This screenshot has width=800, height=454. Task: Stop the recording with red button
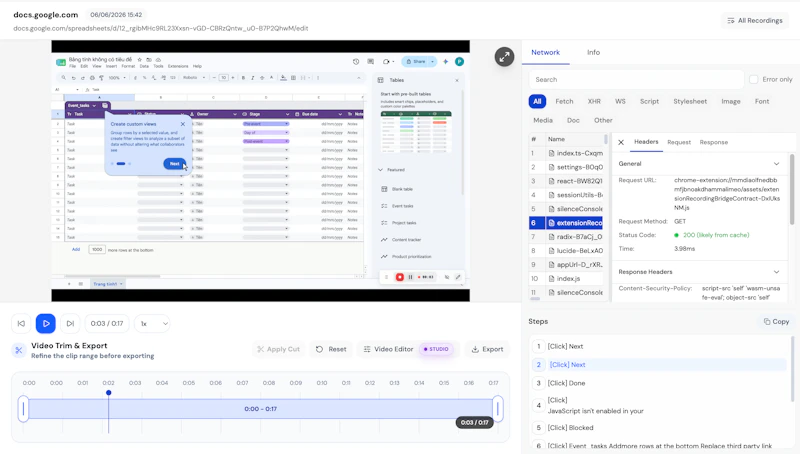point(399,277)
